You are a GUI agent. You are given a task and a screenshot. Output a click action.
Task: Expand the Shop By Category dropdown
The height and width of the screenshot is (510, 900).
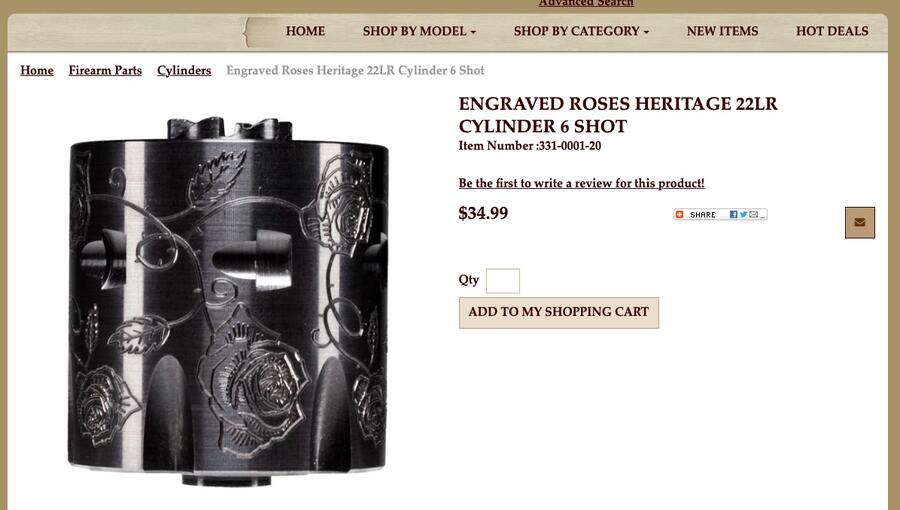click(581, 31)
